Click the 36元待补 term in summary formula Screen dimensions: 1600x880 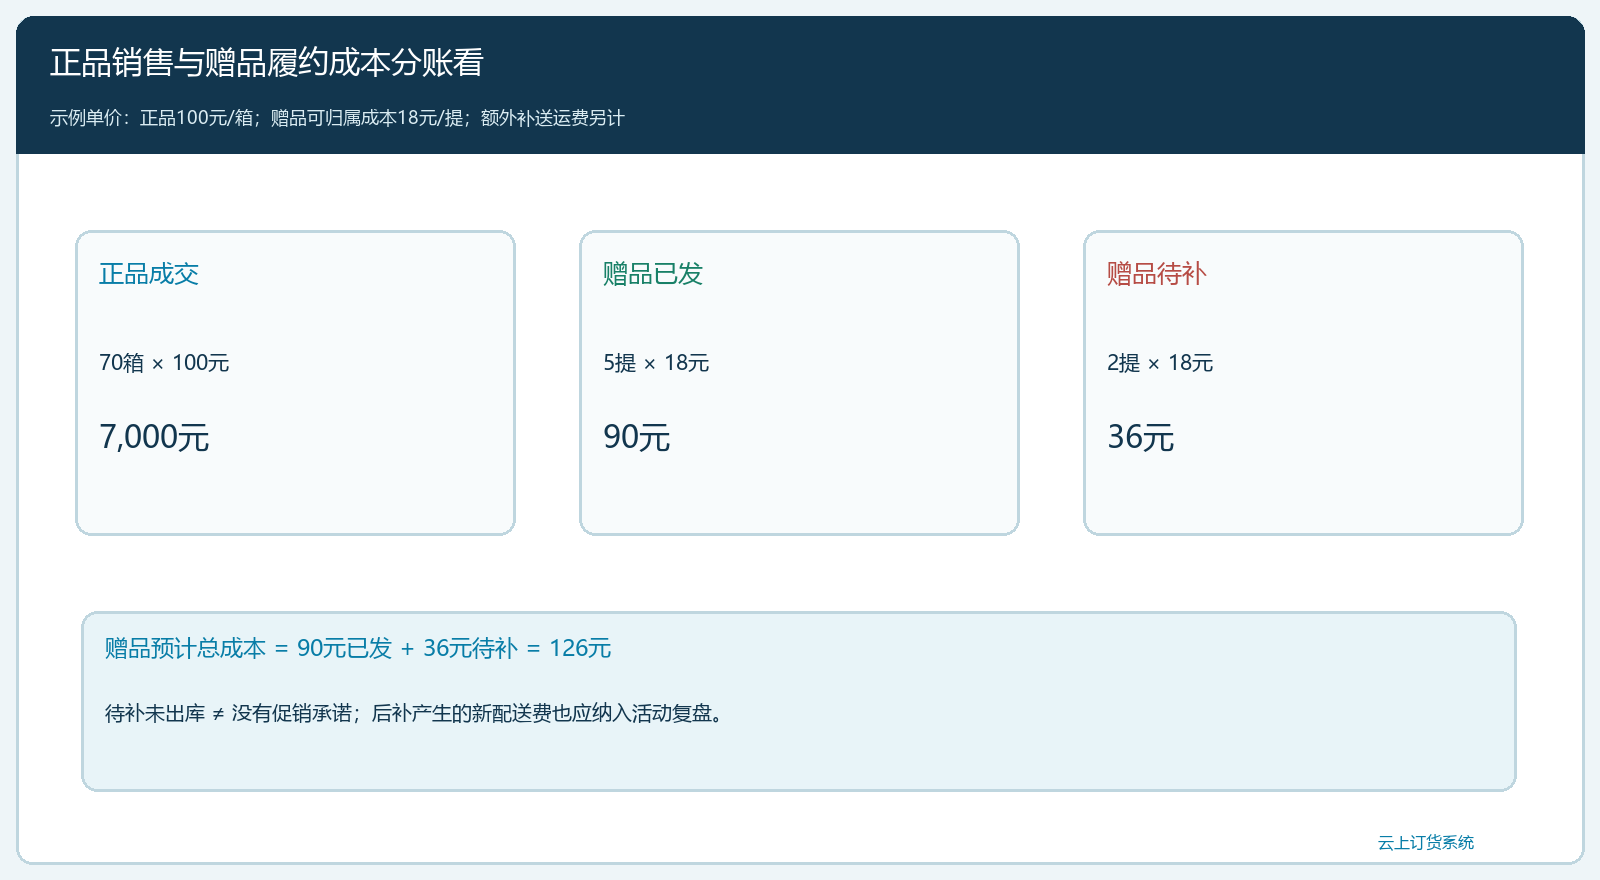[x=470, y=648]
